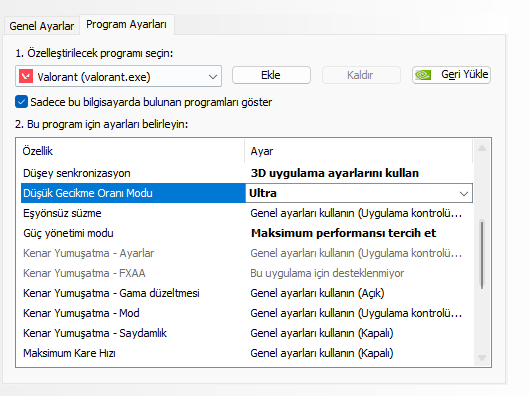530x396 pixels.
Task: Select the Güç yönetimi modu row
Action: [x=247, y=233]
